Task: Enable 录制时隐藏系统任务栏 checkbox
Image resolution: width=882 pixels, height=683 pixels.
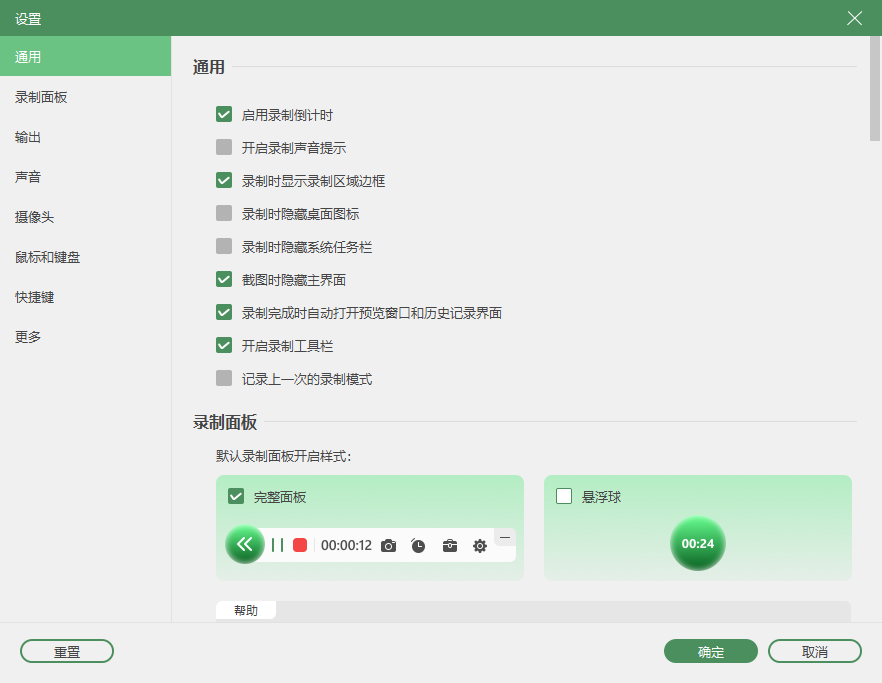Action: coord(224,246)
